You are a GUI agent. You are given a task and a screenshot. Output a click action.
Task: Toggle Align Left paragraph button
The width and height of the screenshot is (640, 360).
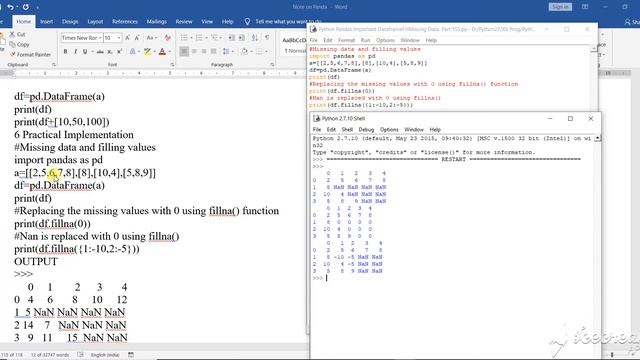[x=184, y=51]
